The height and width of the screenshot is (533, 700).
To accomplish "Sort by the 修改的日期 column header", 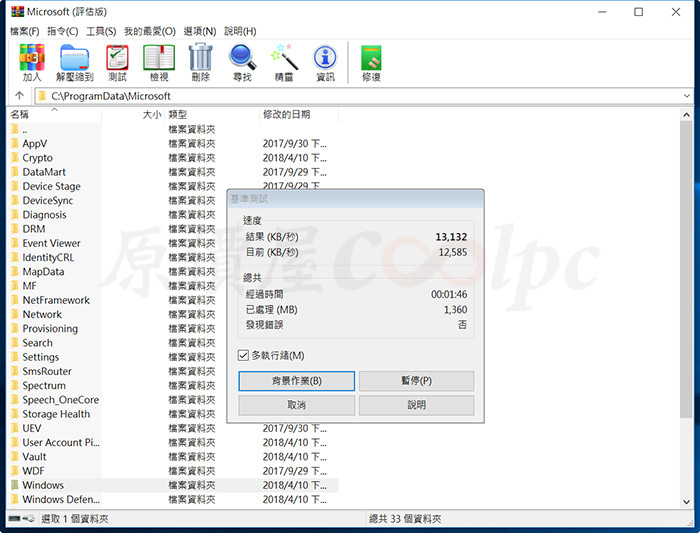I will [299, 115].
